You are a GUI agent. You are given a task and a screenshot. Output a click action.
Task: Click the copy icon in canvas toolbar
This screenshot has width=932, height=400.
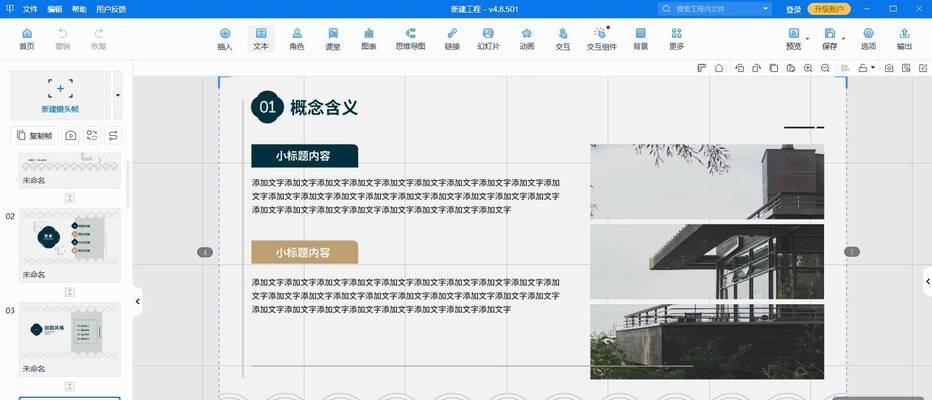pyautogui.click(x=773, y=68)
